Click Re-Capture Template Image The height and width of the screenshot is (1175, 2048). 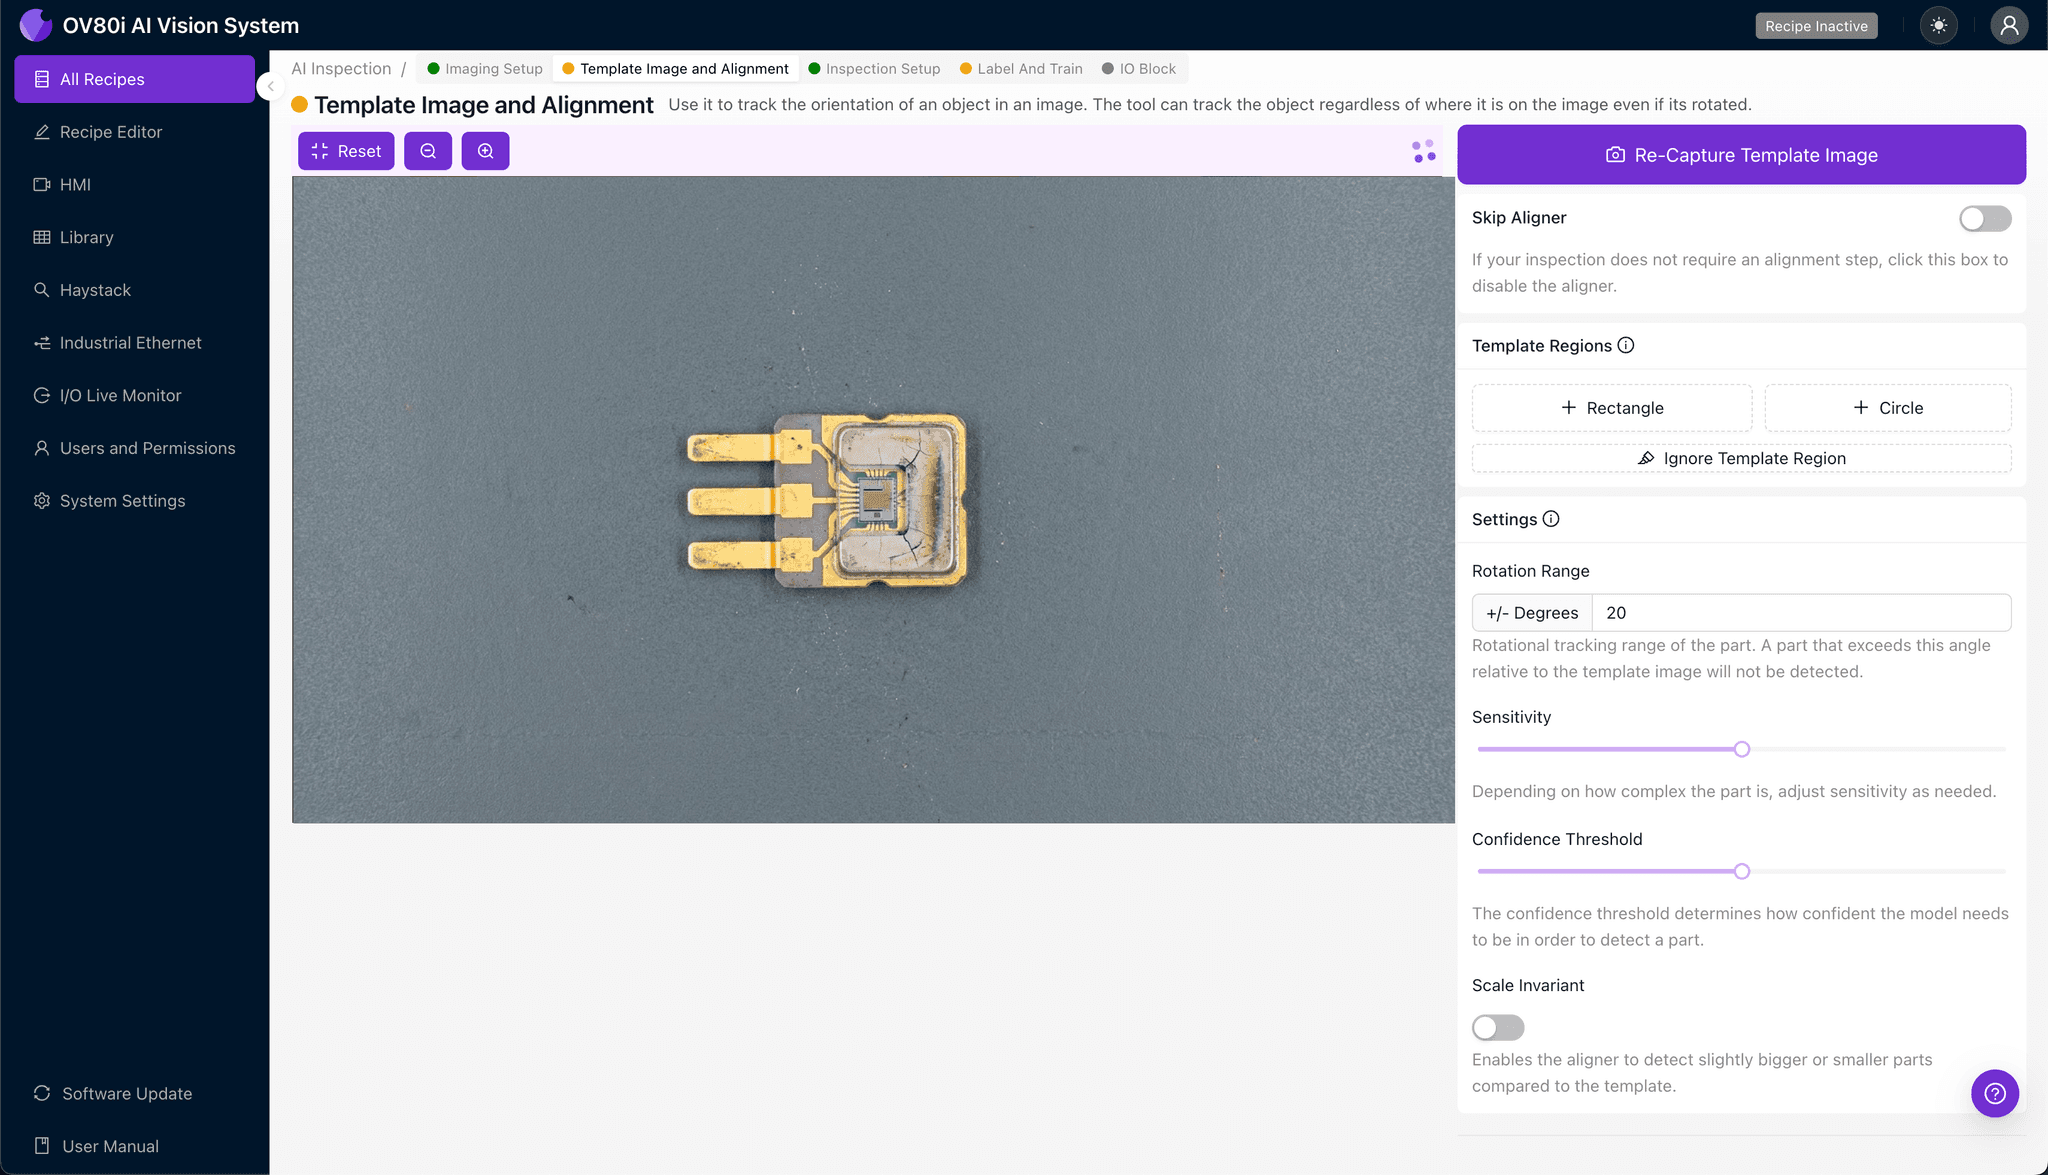(x=1741, y=155)
